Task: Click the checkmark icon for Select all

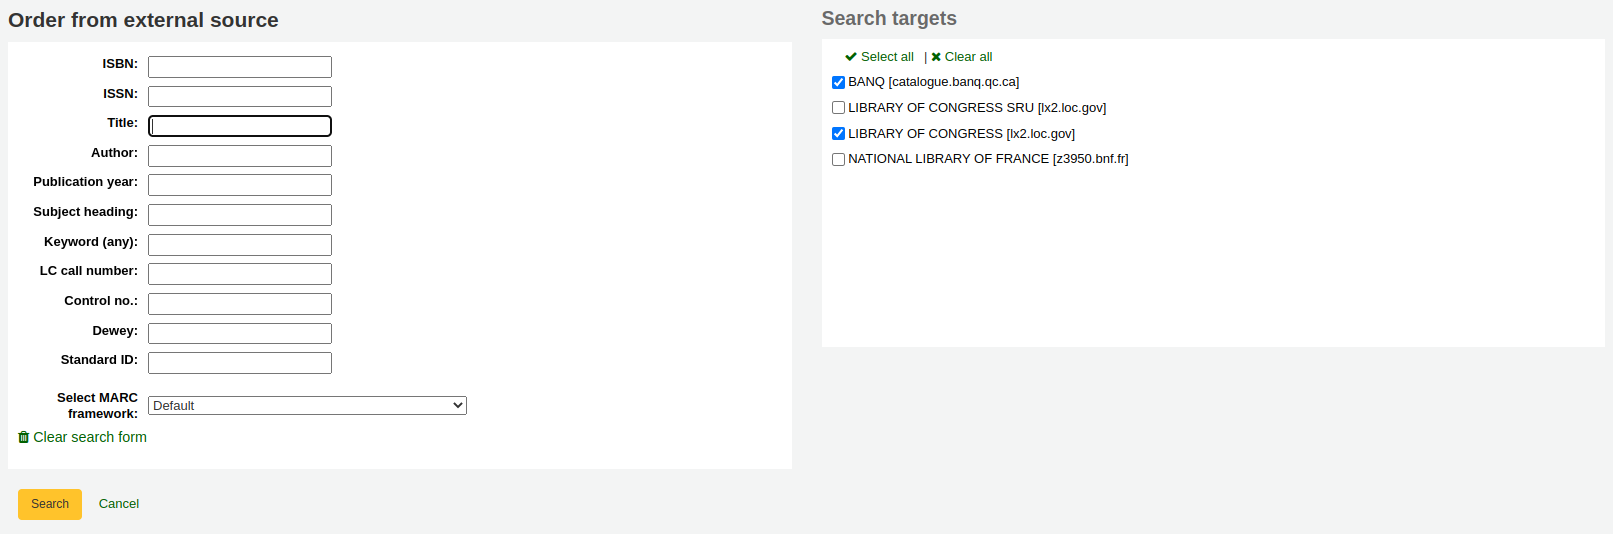Action: (851, 57)
